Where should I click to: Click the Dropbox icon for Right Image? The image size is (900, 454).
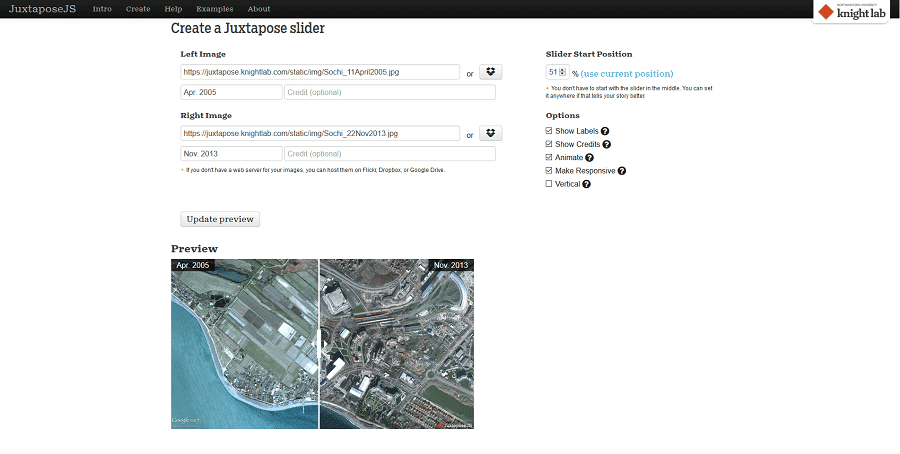(491, 133)
